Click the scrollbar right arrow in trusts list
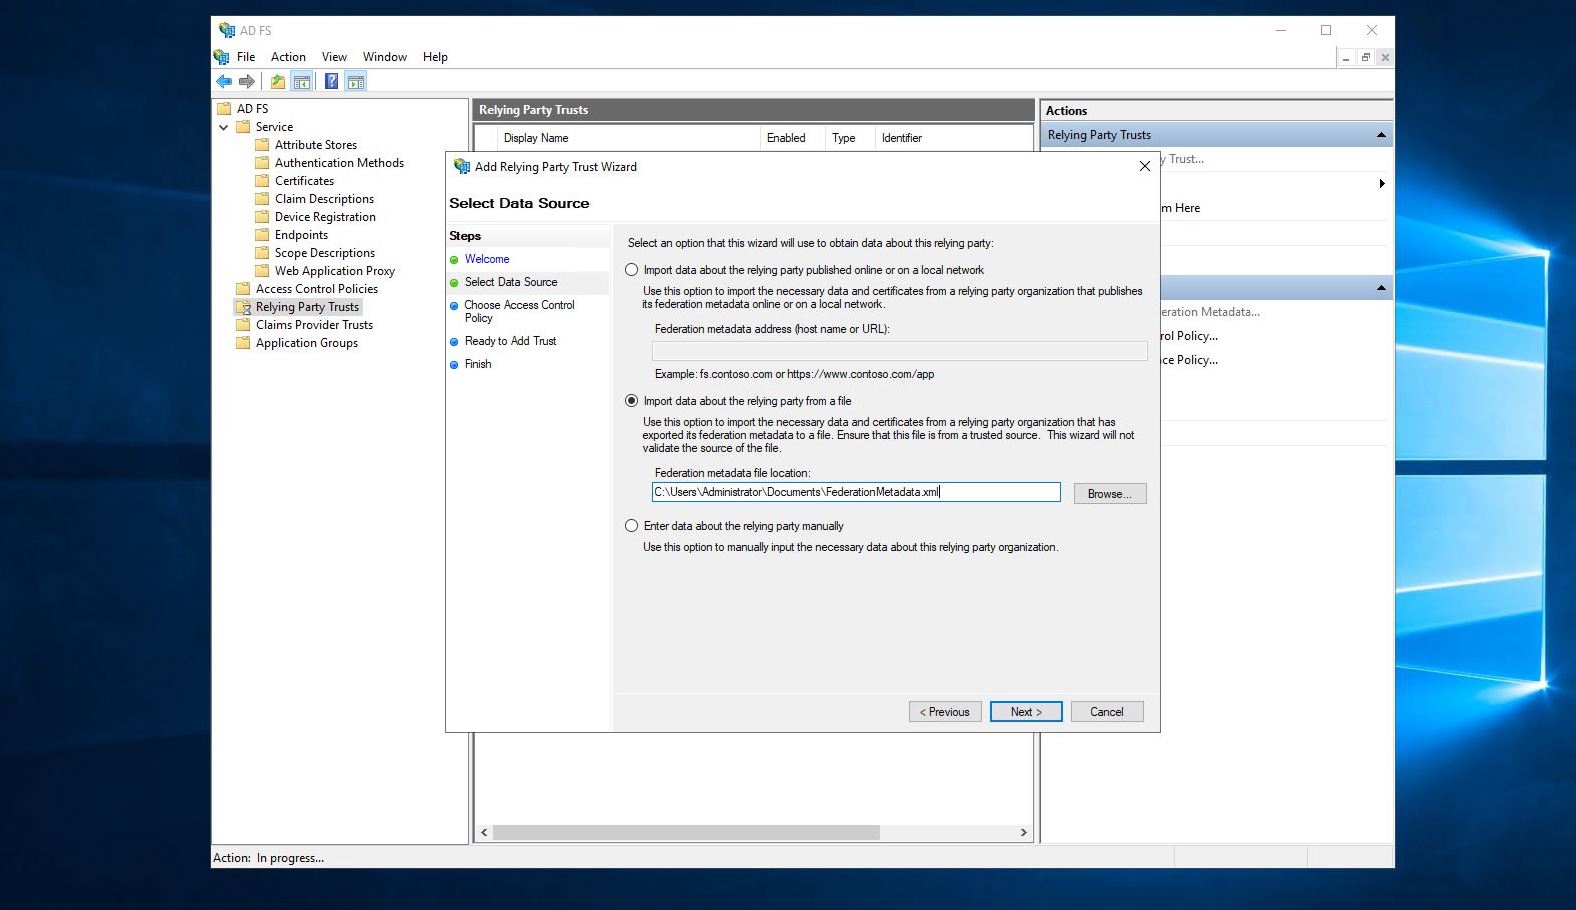This screenshot has width=1576, height=910. [1023, 832]
